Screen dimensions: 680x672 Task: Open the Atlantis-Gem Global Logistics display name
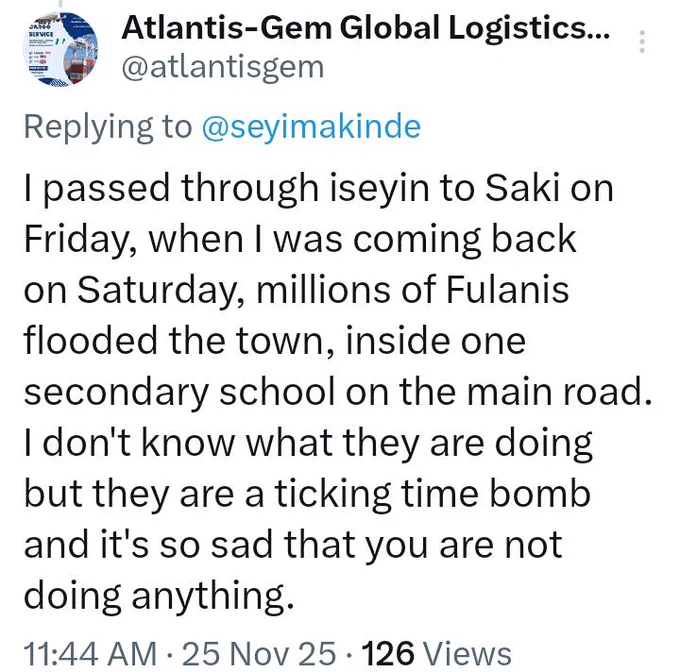(x=366, y=27)
